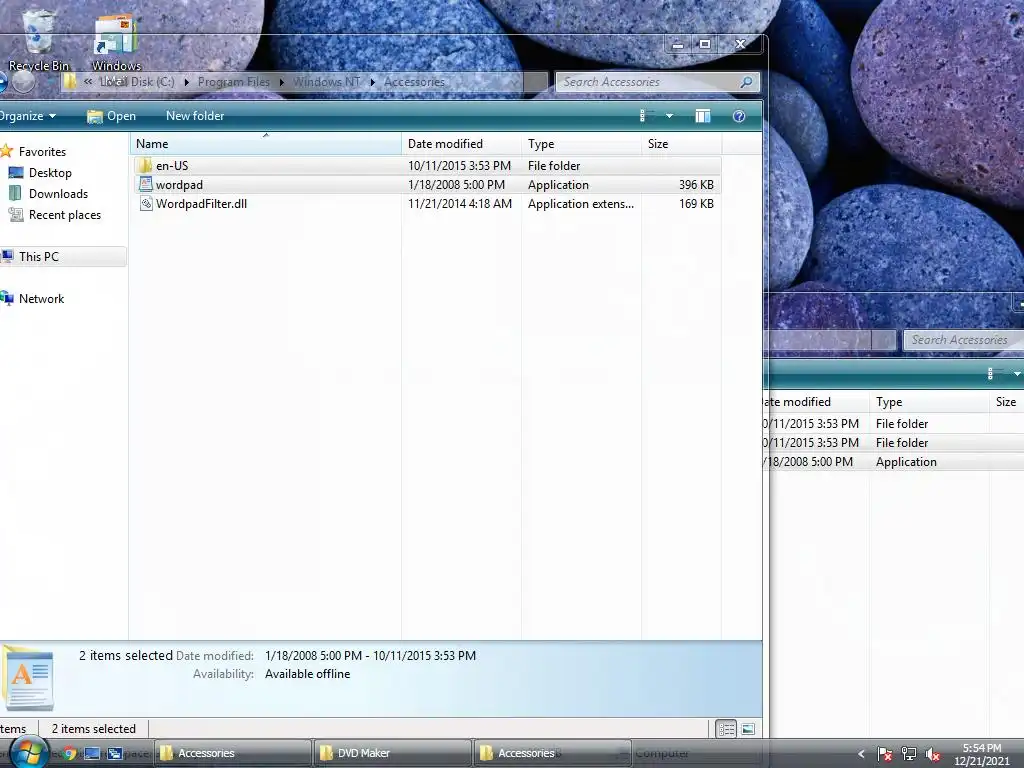This screenshot has height=768, width=1024.
Task: Go to Program Files in address bar
Action: pyautogui.click(x=234, y=82)
